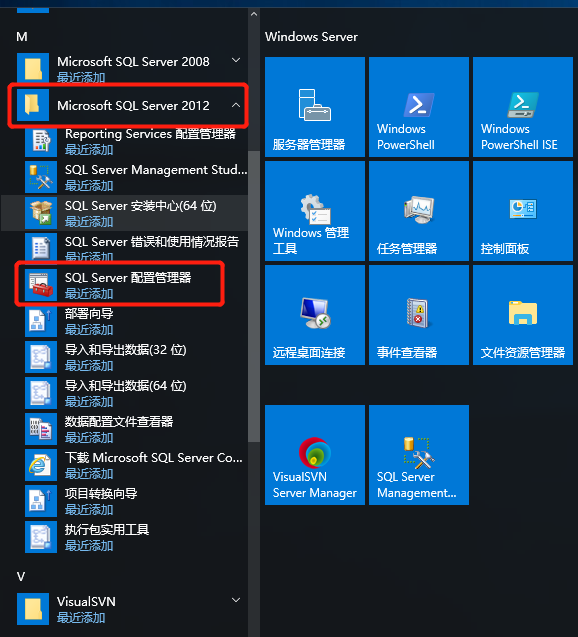Open the File Explorer (文件资源管理器) tile
The image size is (578, 637).
tap(523, 315)
